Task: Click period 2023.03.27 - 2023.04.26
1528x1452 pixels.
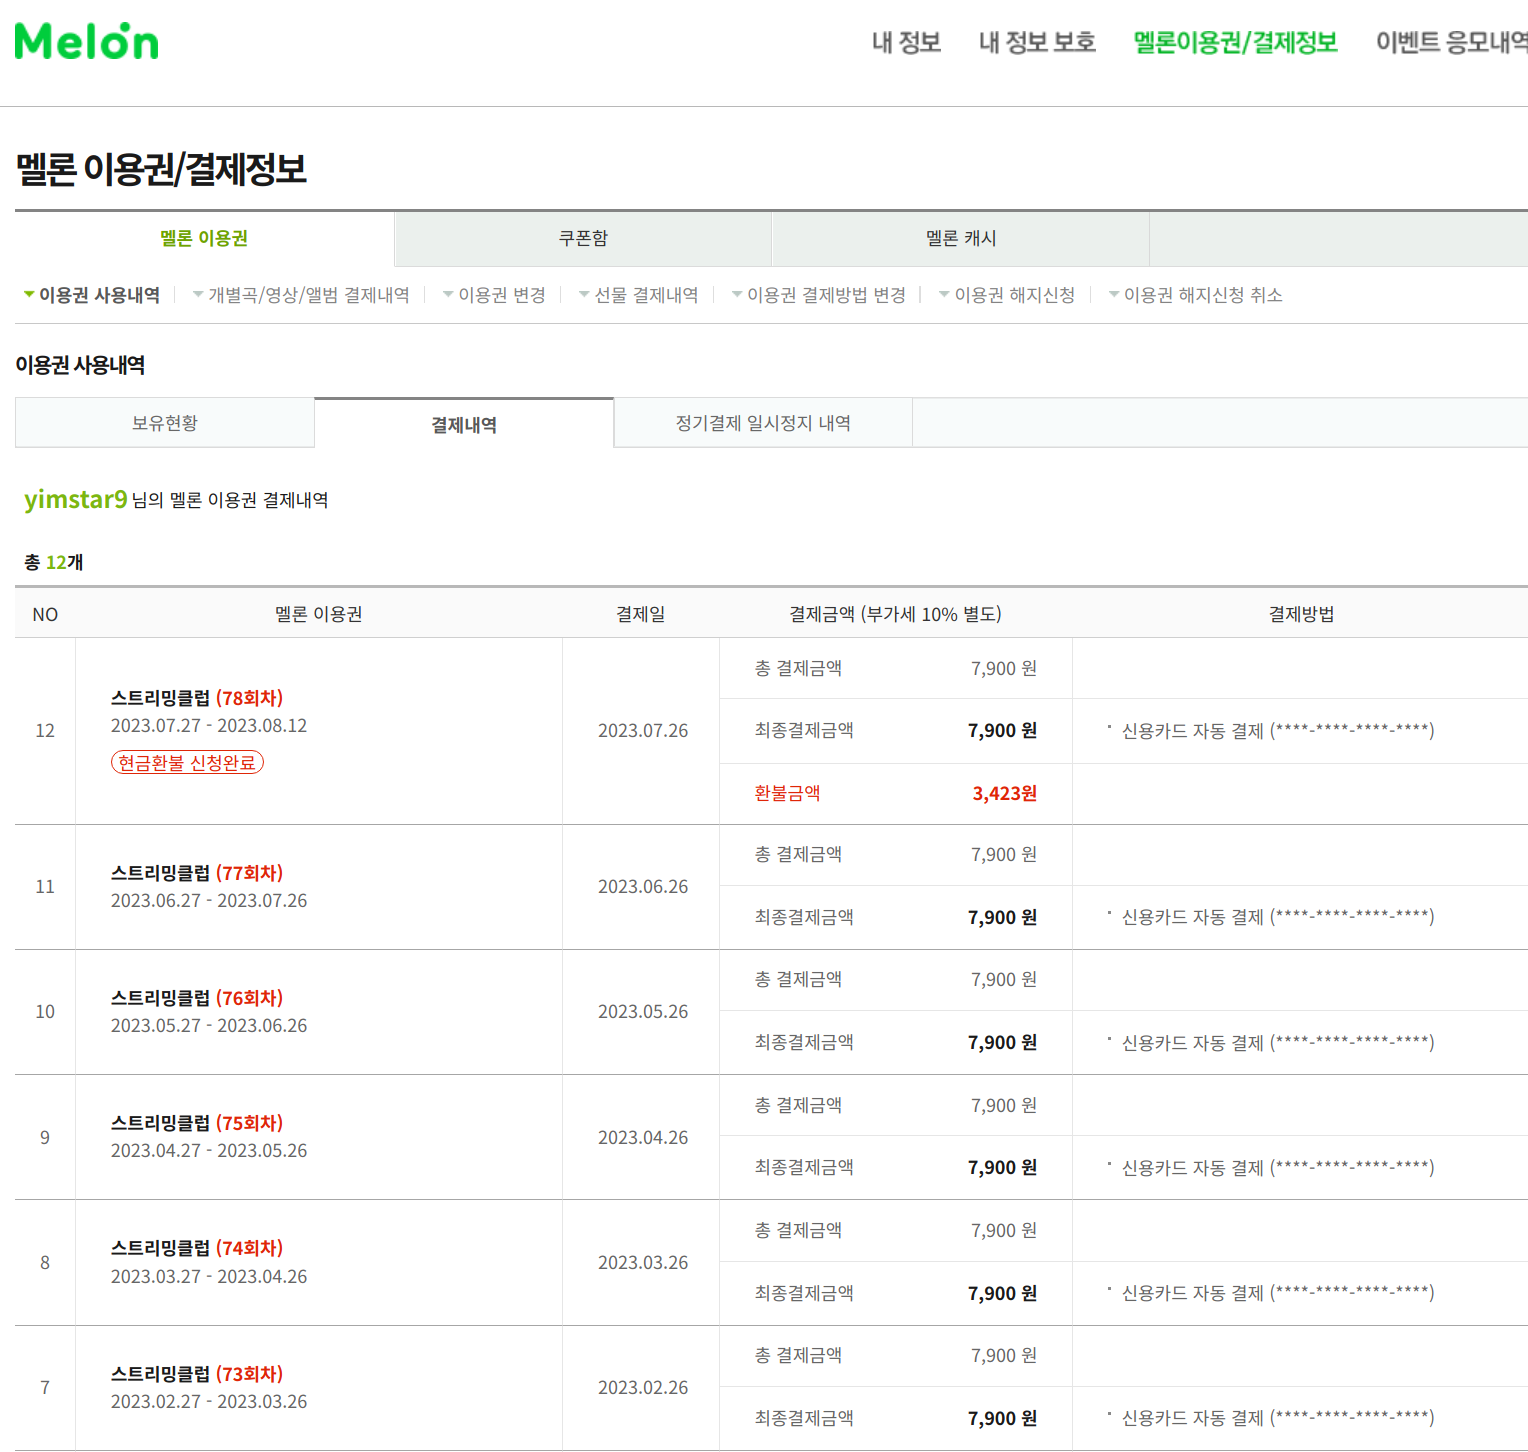Action: [209, 1277]
